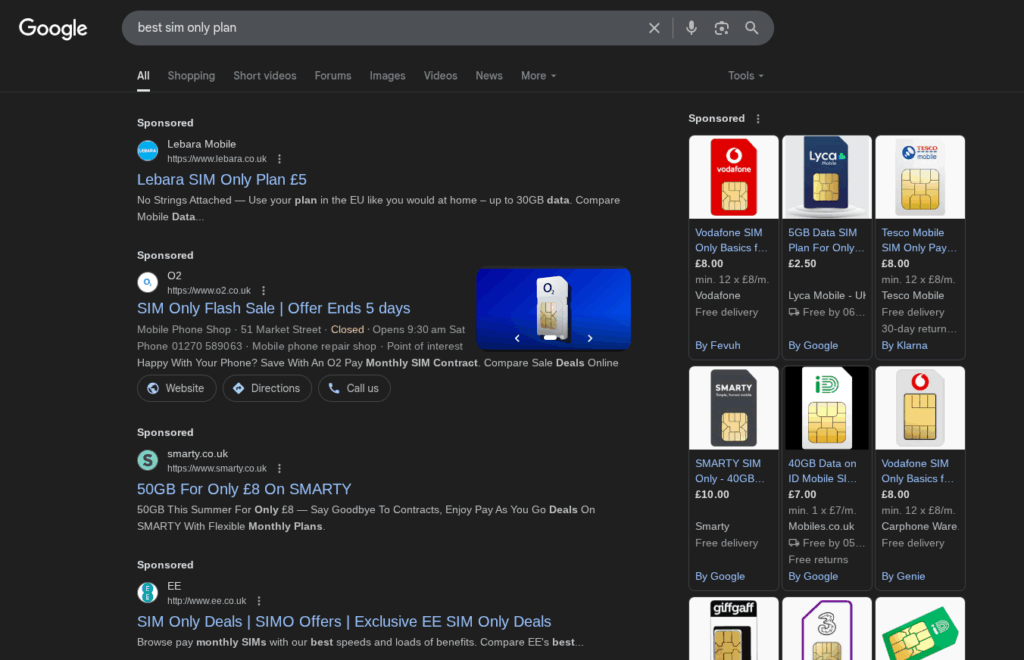Click the O2 favicon

(148, 283)
